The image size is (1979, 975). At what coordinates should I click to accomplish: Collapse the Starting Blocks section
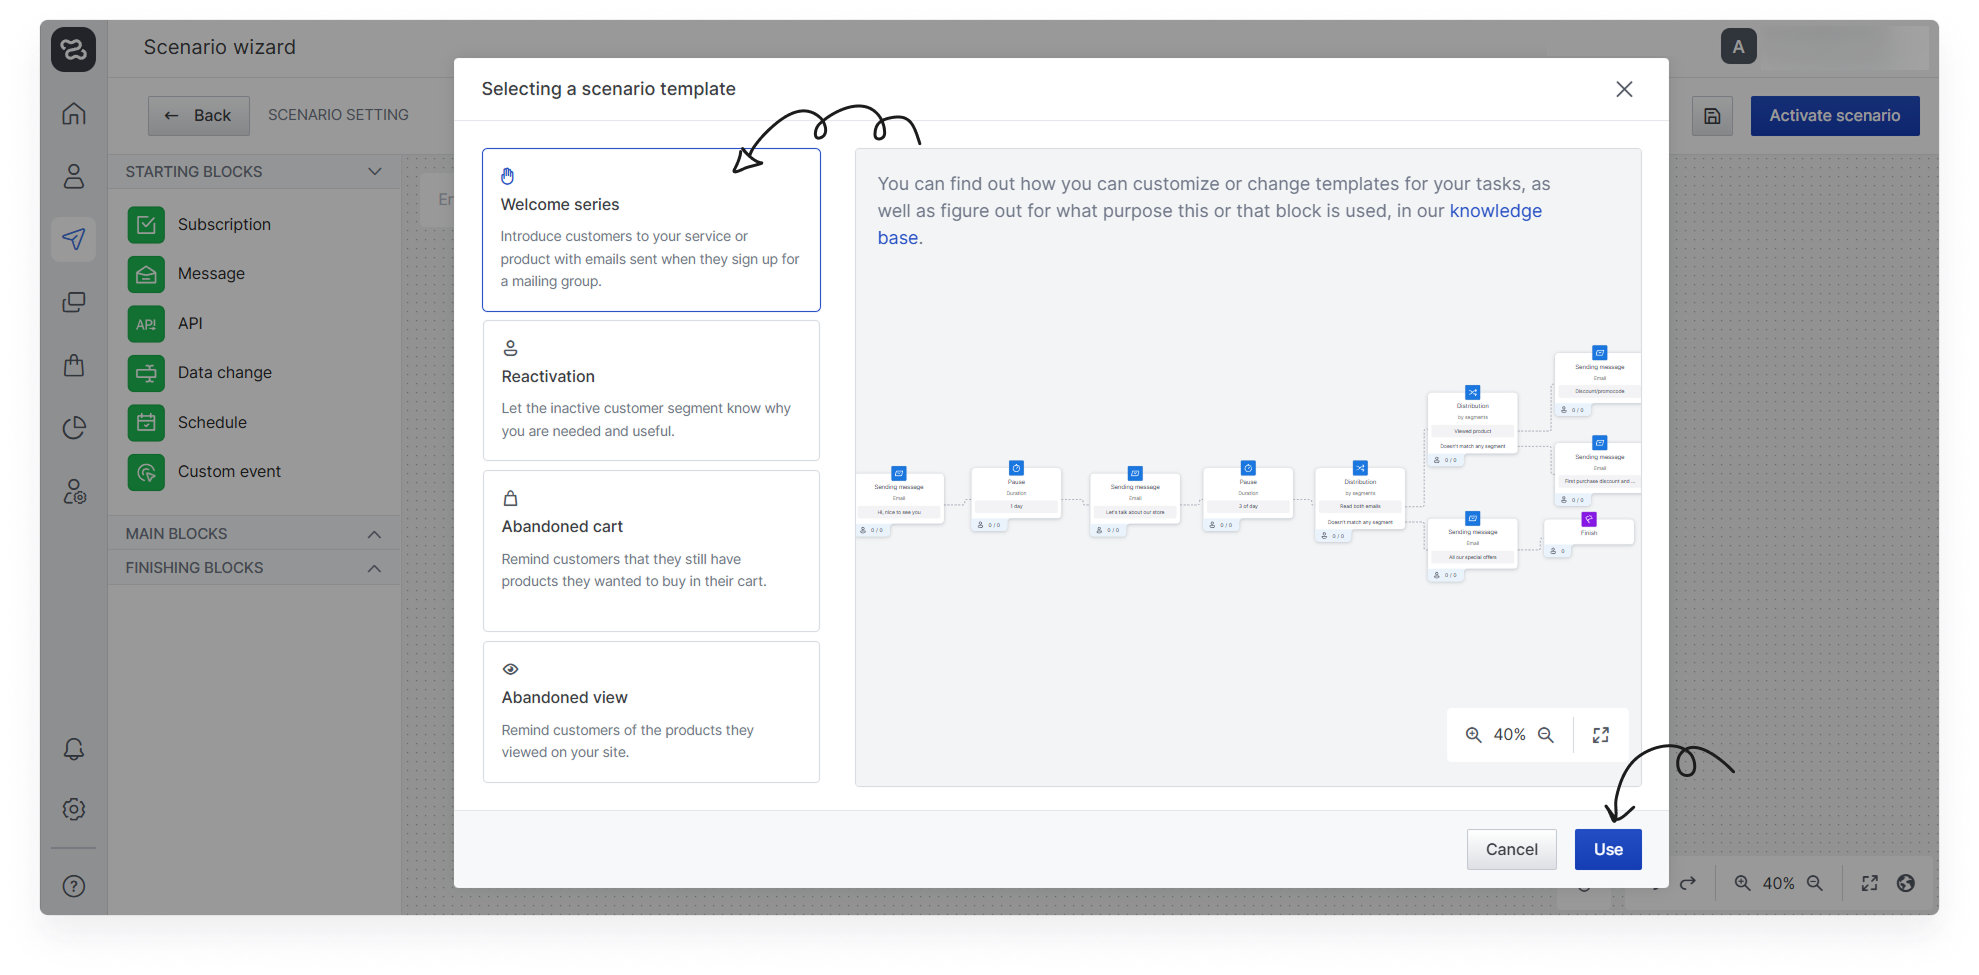click(375, 172)
